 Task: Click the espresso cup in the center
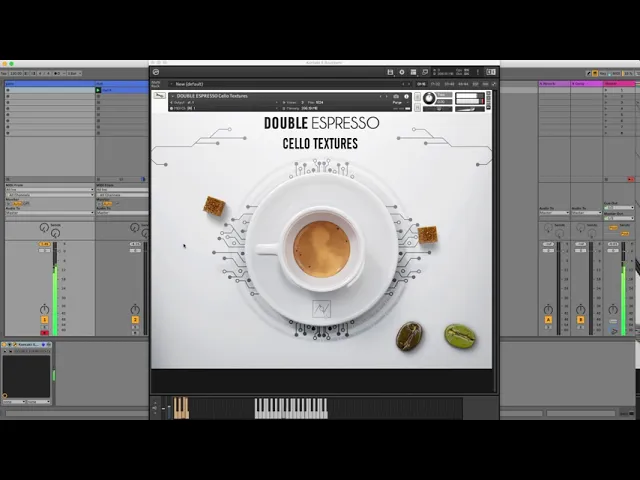click(x=322, y=249)
